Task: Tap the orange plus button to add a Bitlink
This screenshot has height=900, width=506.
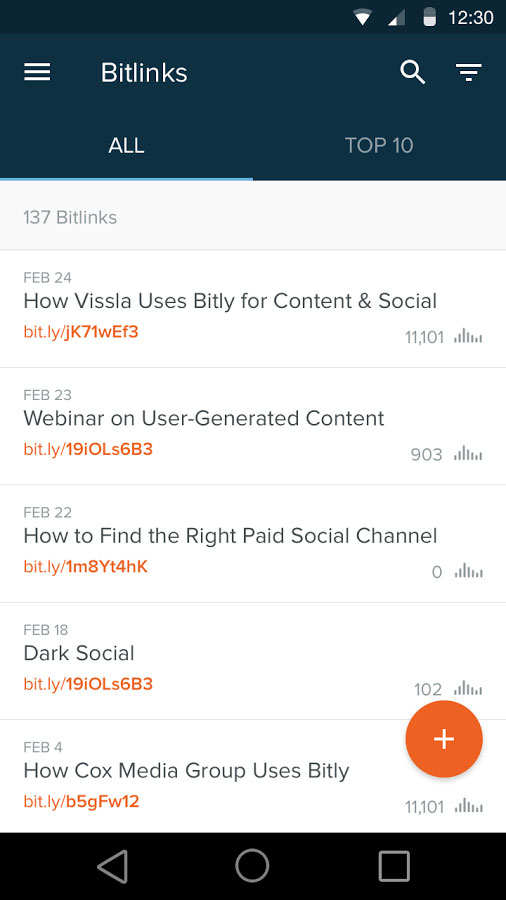Action: (x=444, y=739)
